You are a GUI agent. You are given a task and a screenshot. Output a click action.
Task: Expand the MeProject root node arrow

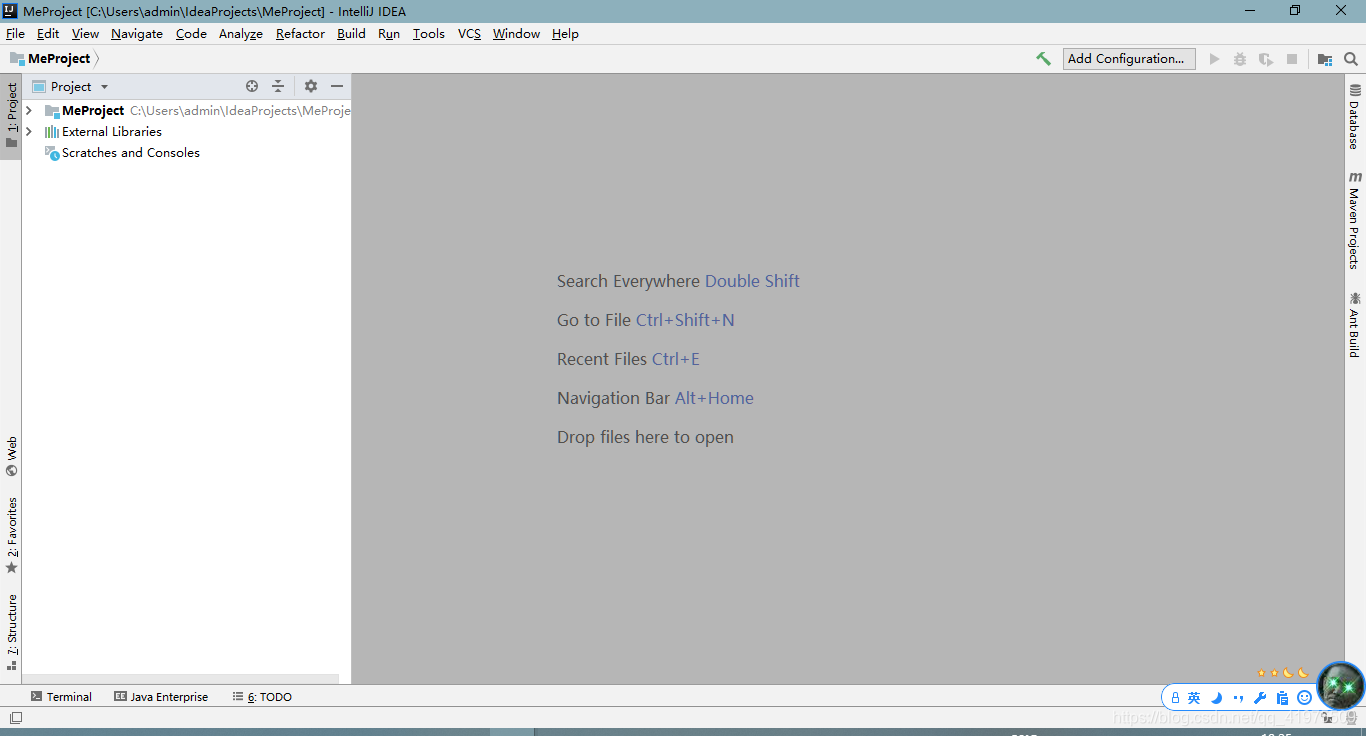pos(29,111)
